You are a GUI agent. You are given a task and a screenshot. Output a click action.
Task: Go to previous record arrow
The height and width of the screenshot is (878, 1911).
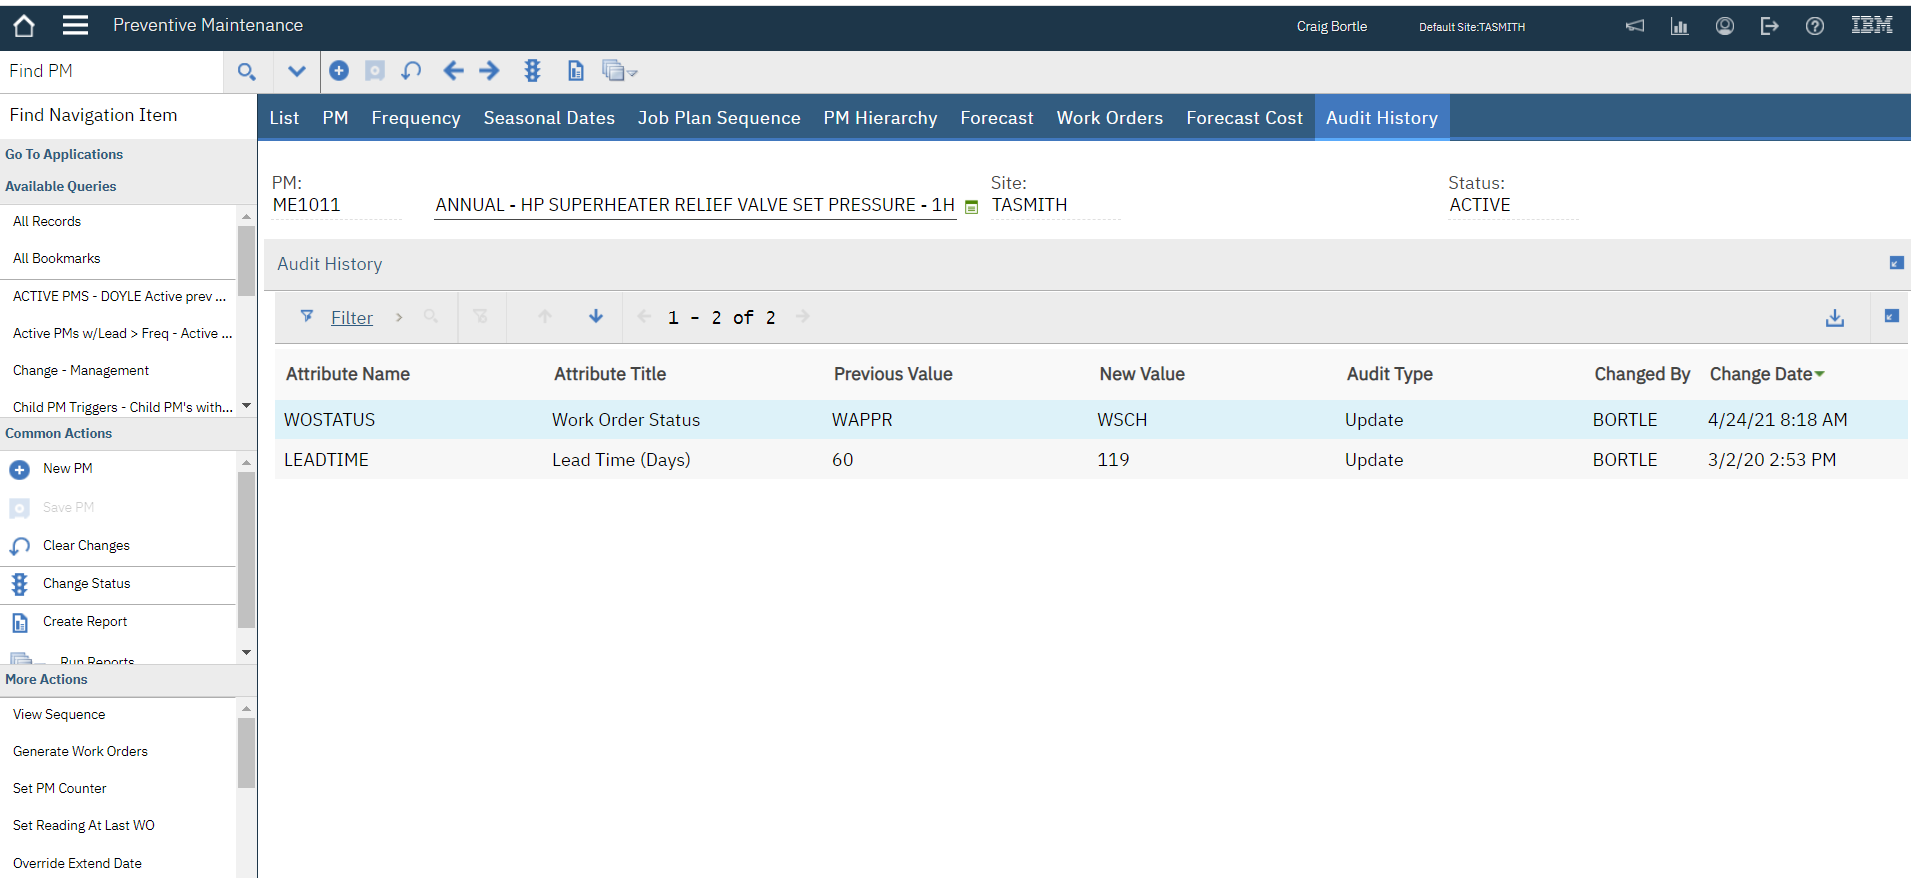click(454, 70)
